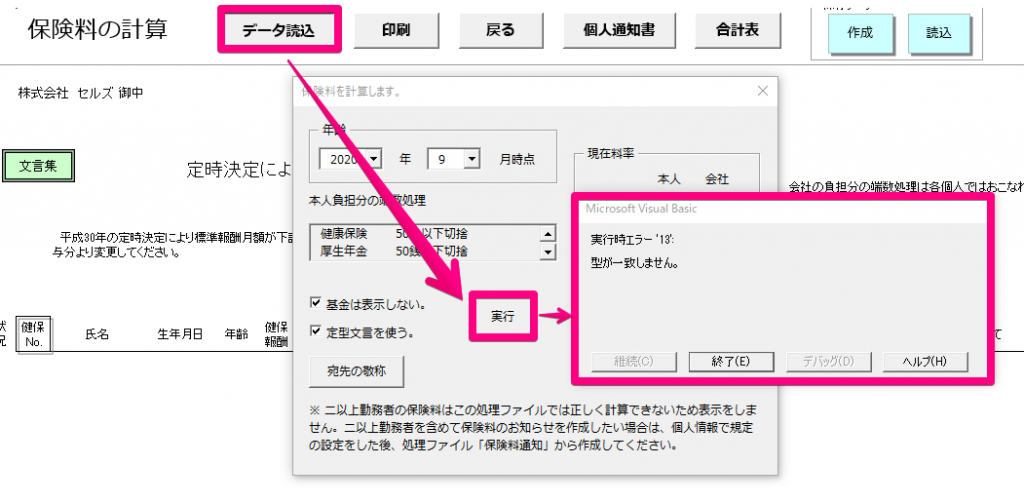1024x504 pixels.
Task: Click the up arrow of 端数処理 list
Action: [x=549, y=234]
